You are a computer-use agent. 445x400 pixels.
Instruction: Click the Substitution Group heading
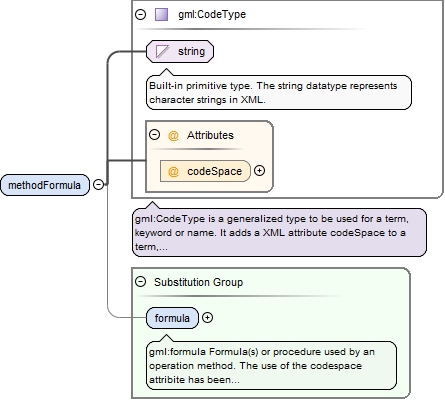coord(198,282)
